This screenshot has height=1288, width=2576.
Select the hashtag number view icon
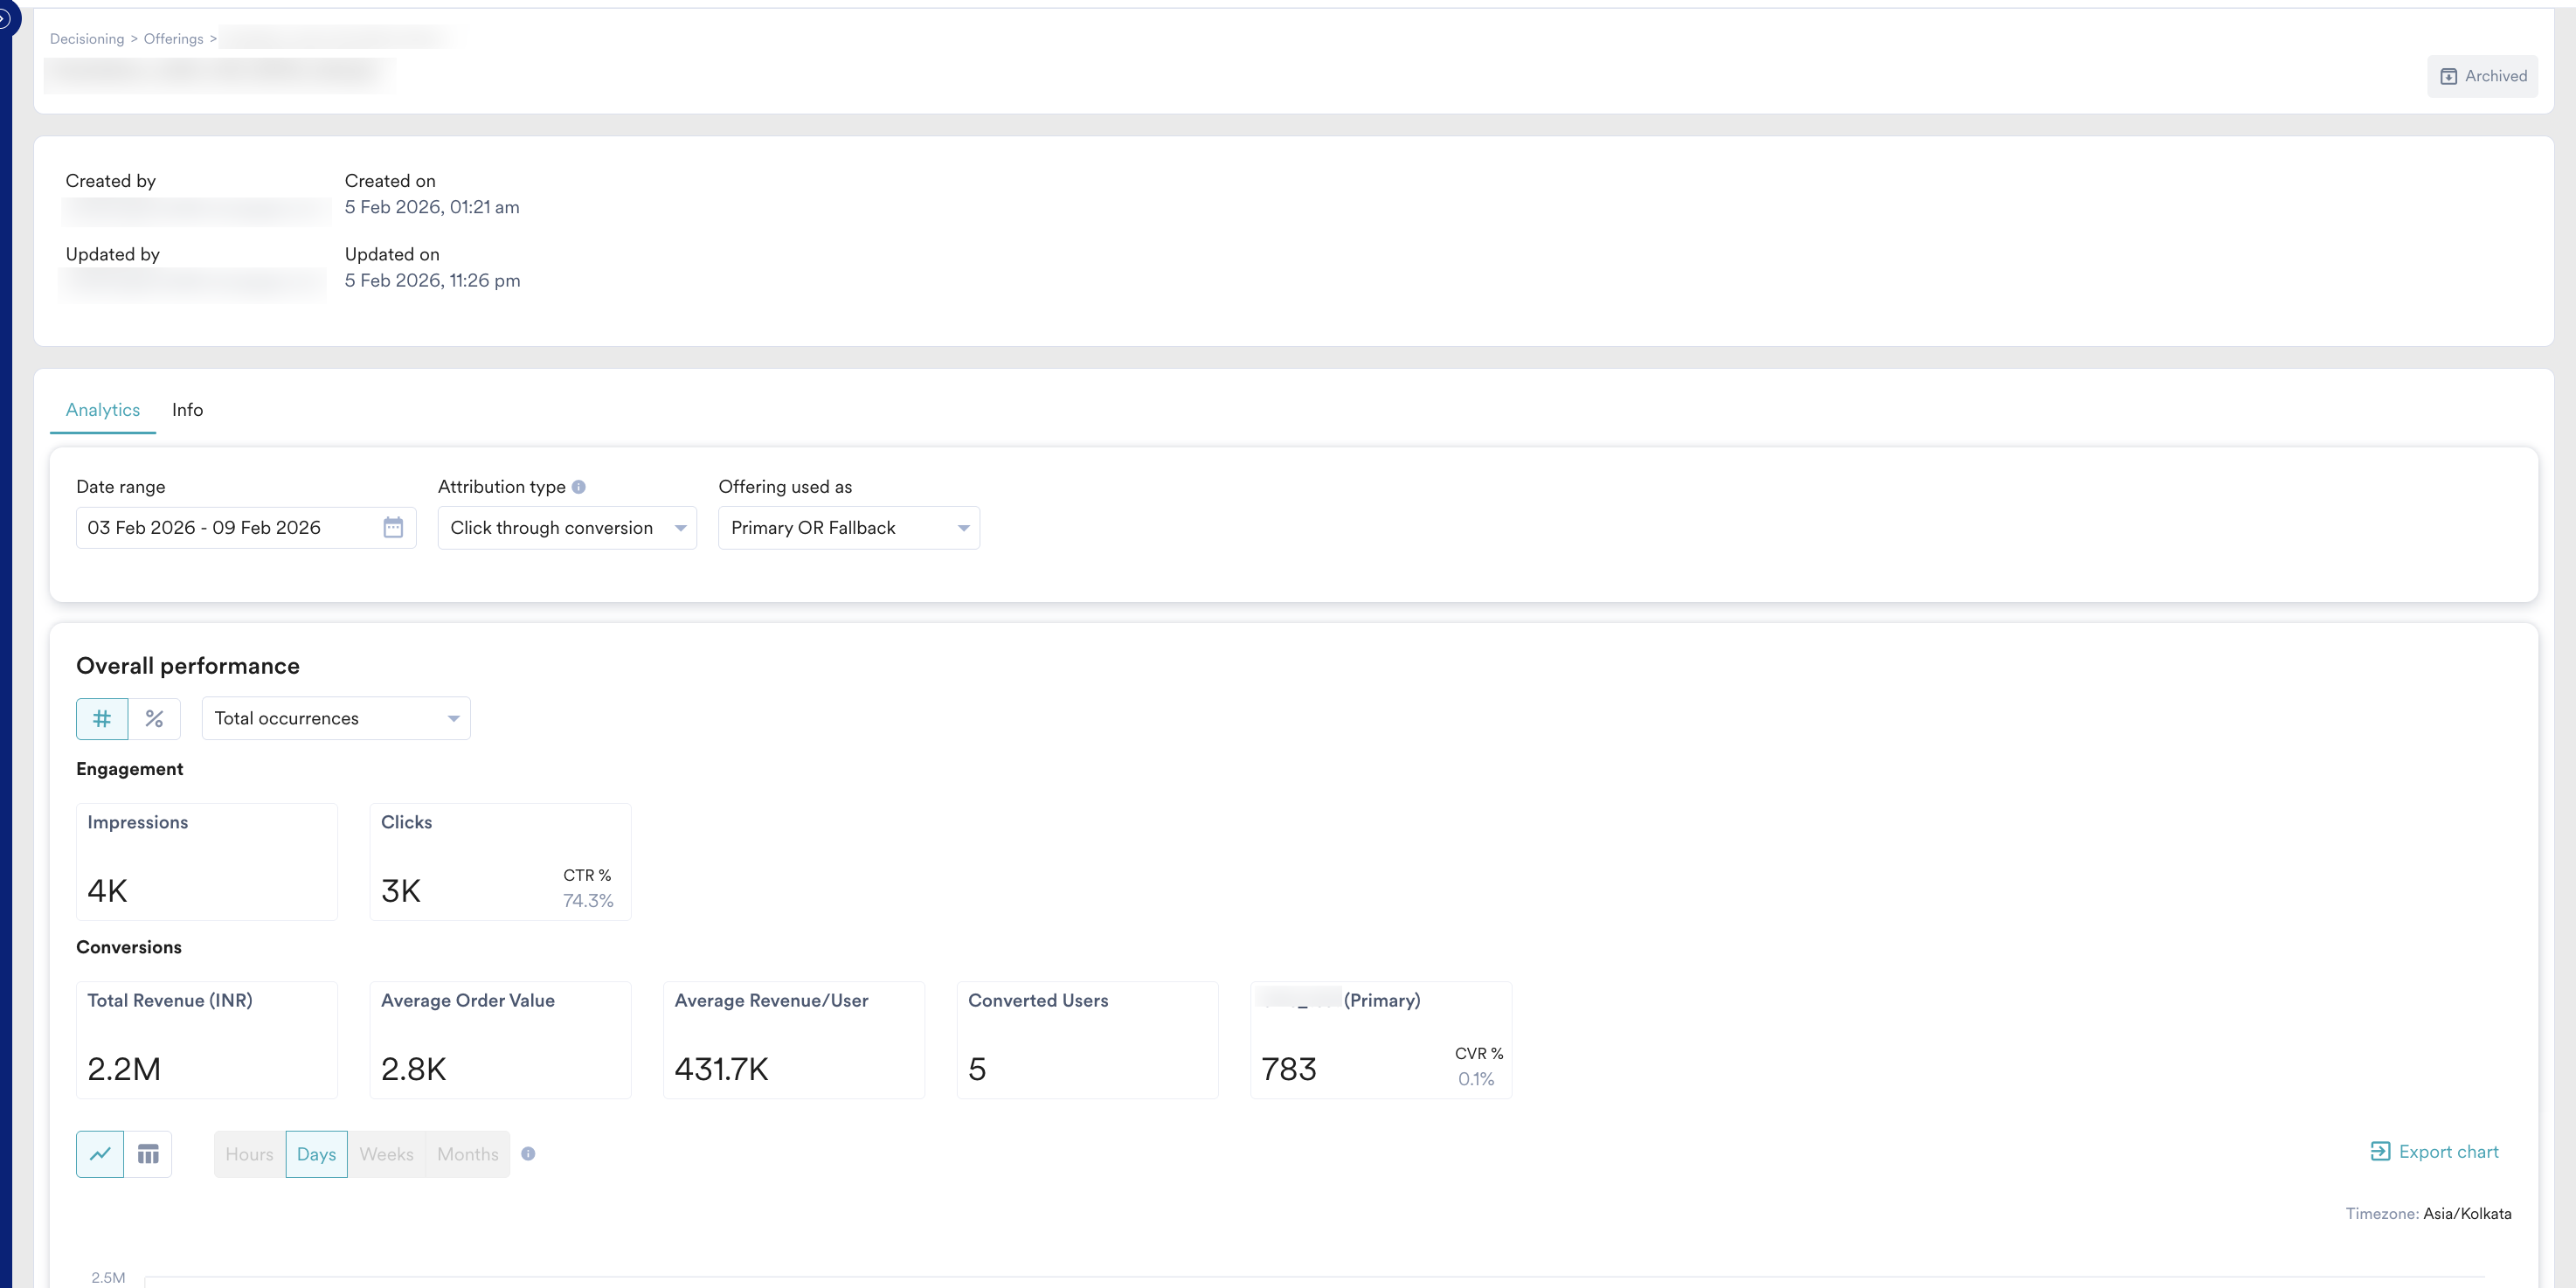click(x=101, y=718)
